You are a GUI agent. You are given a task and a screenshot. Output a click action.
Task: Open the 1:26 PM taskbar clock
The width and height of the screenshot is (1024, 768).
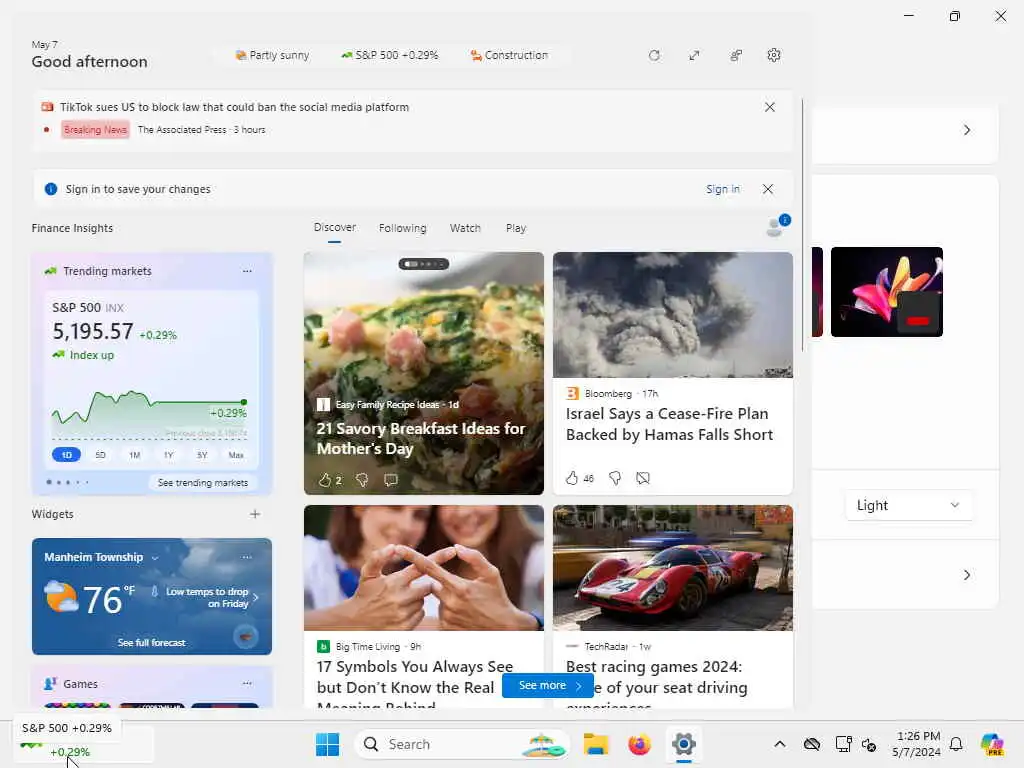[918, 744]
